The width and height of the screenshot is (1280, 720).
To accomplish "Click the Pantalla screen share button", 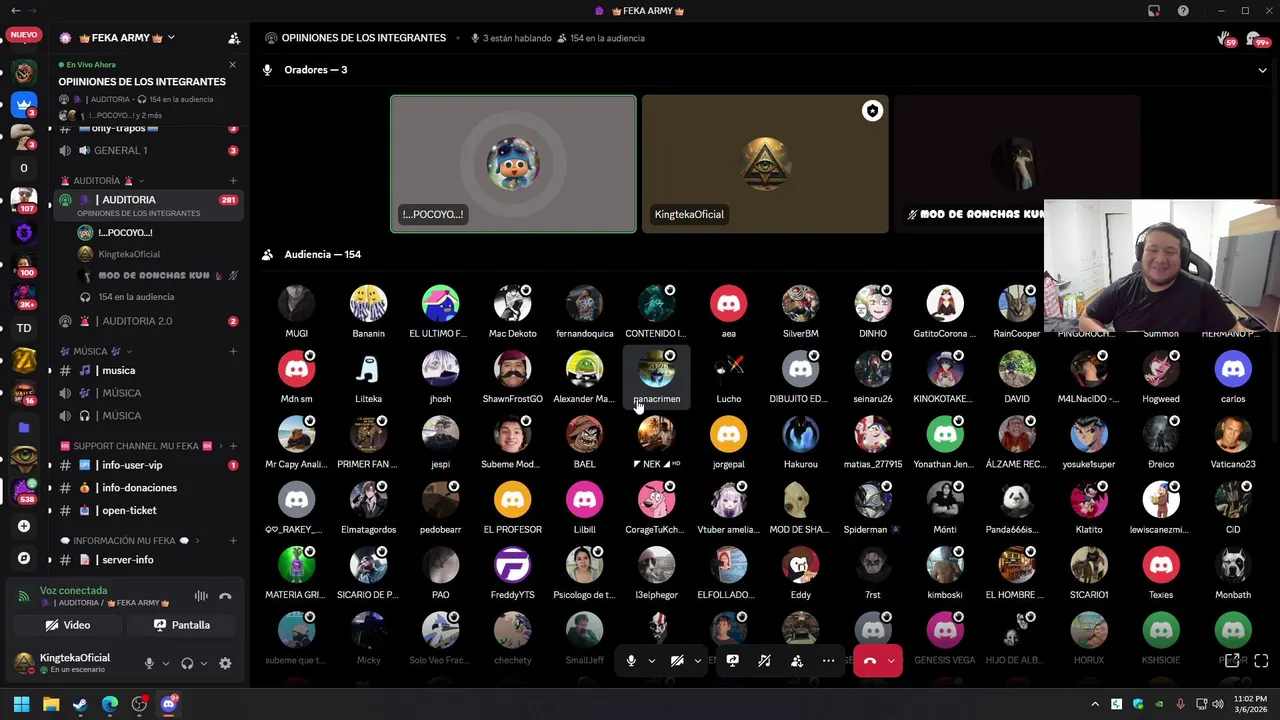I will click(182, 625).
